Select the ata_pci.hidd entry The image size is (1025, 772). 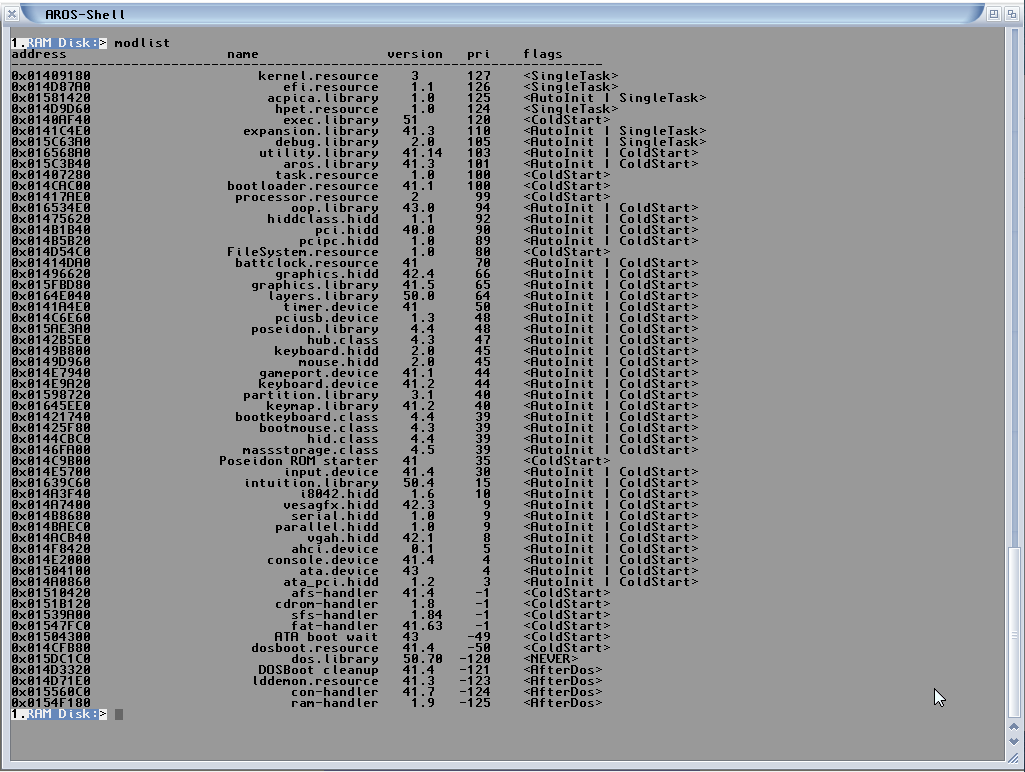pyautogui.click(x=331, y=582)
